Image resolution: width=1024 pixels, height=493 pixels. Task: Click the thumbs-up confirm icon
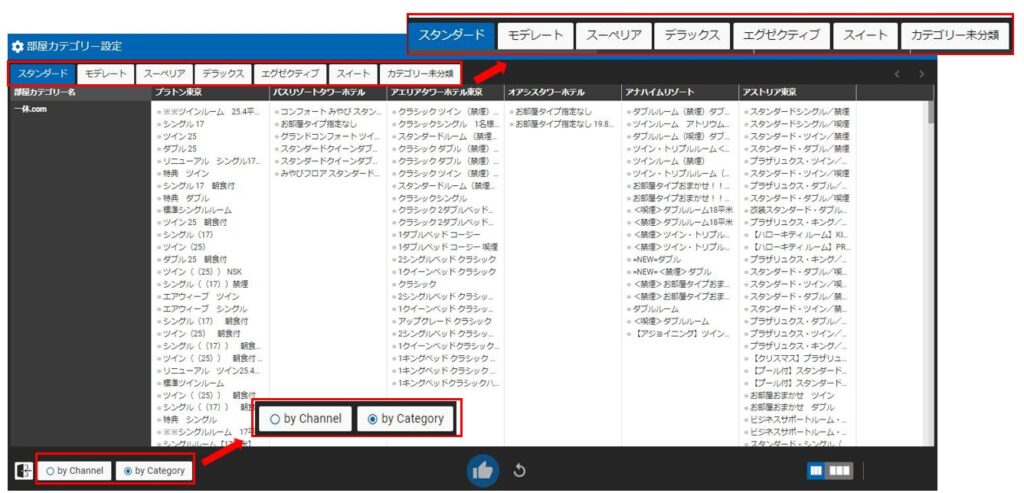pyautogui.click(x=482, y=470)
